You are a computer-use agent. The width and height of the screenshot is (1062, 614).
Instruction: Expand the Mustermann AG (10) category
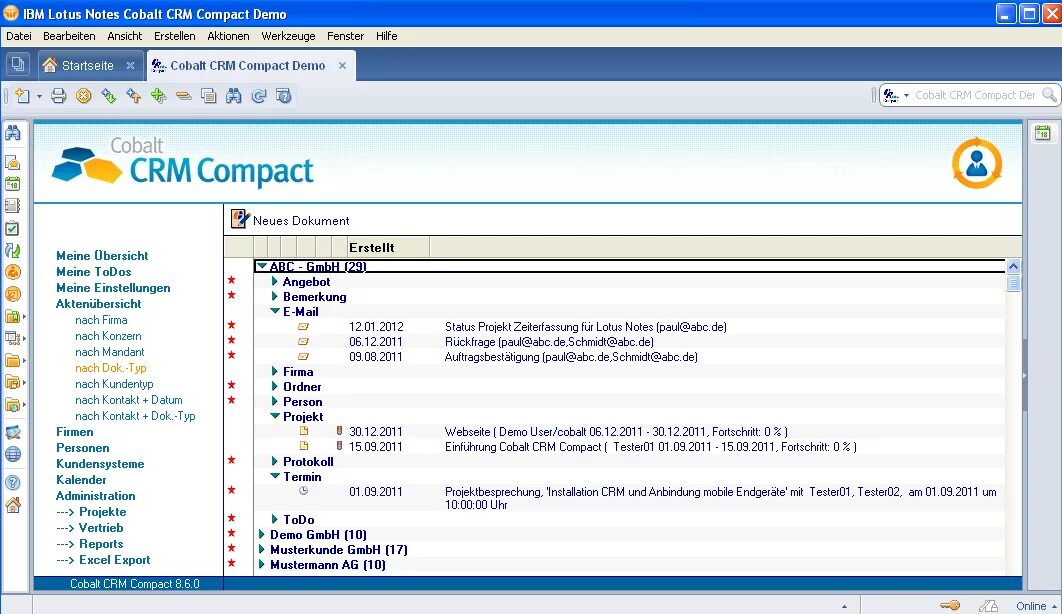(261, 565)
